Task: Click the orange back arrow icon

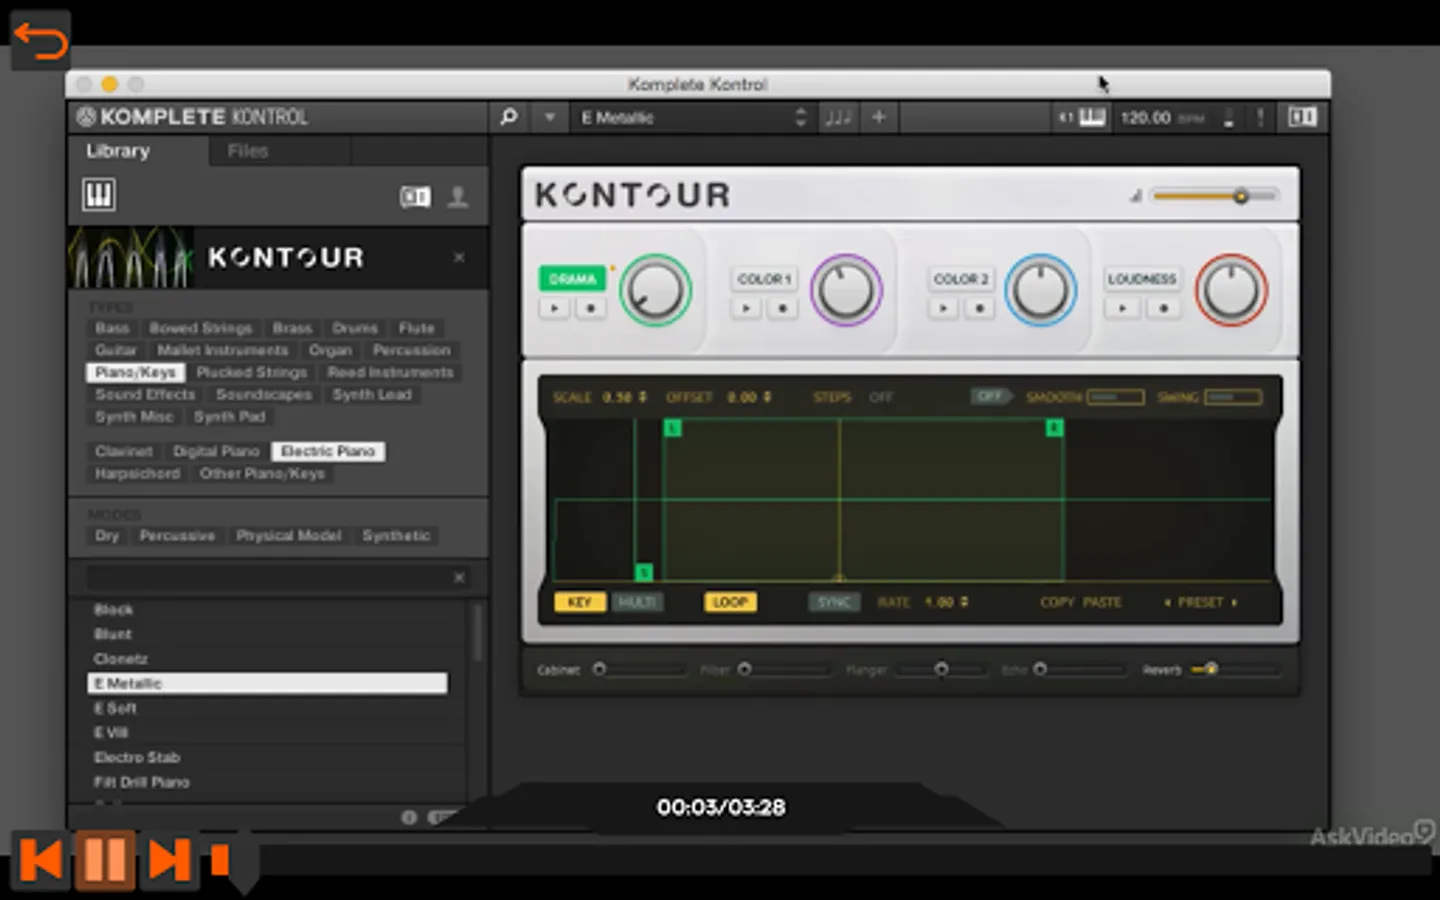Action: (41, 40)
